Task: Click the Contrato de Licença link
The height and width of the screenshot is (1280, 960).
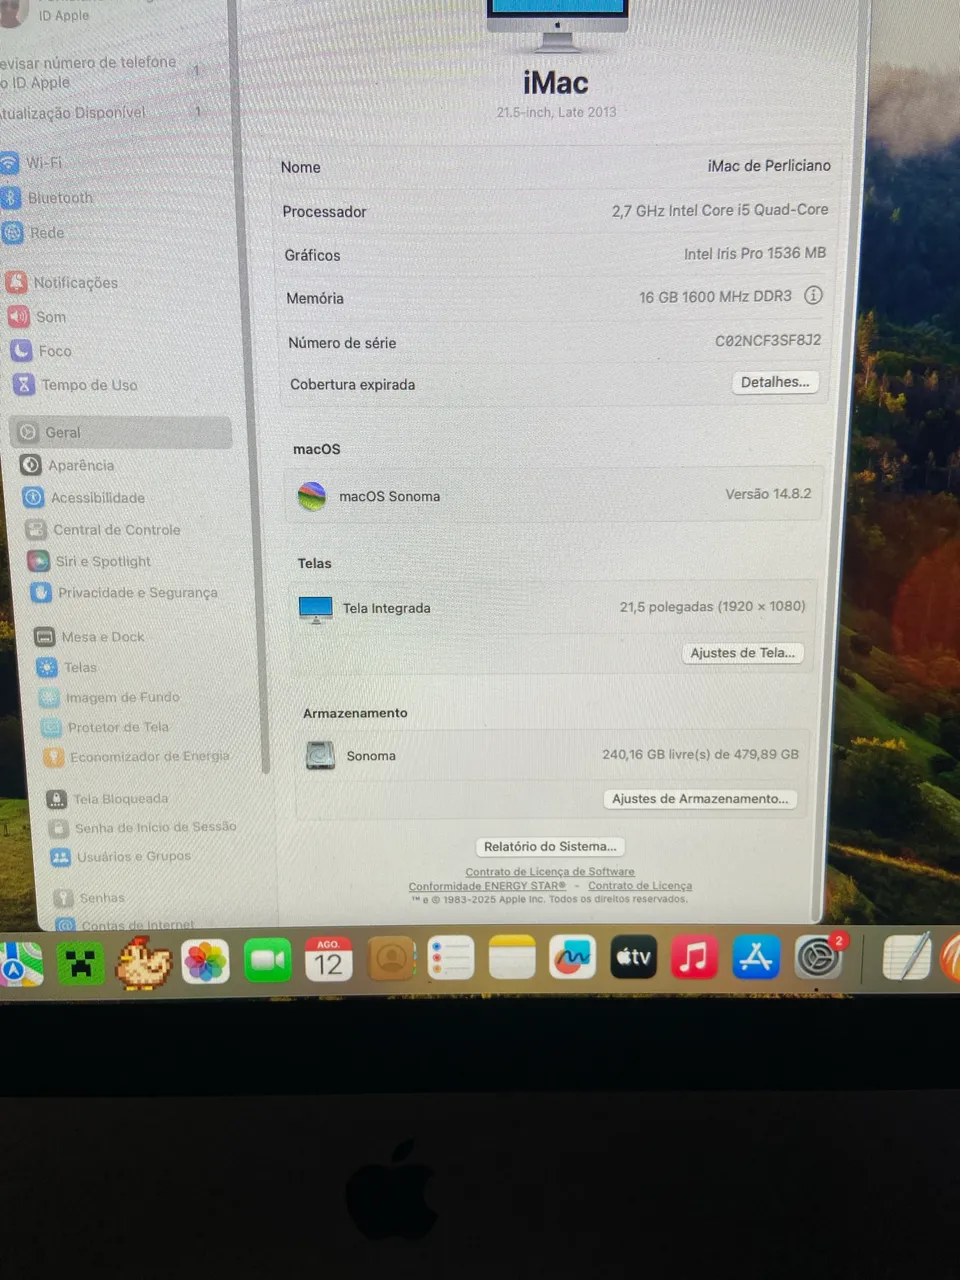Action: click(640, 885)
